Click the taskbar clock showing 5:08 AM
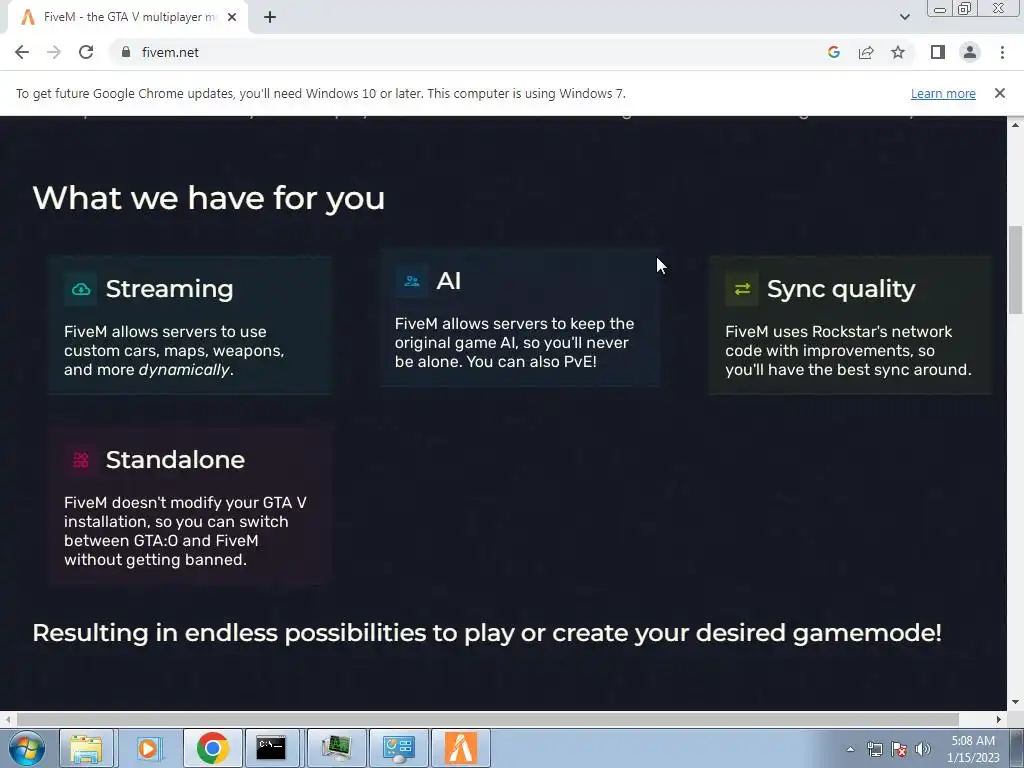 coord(973,749)
